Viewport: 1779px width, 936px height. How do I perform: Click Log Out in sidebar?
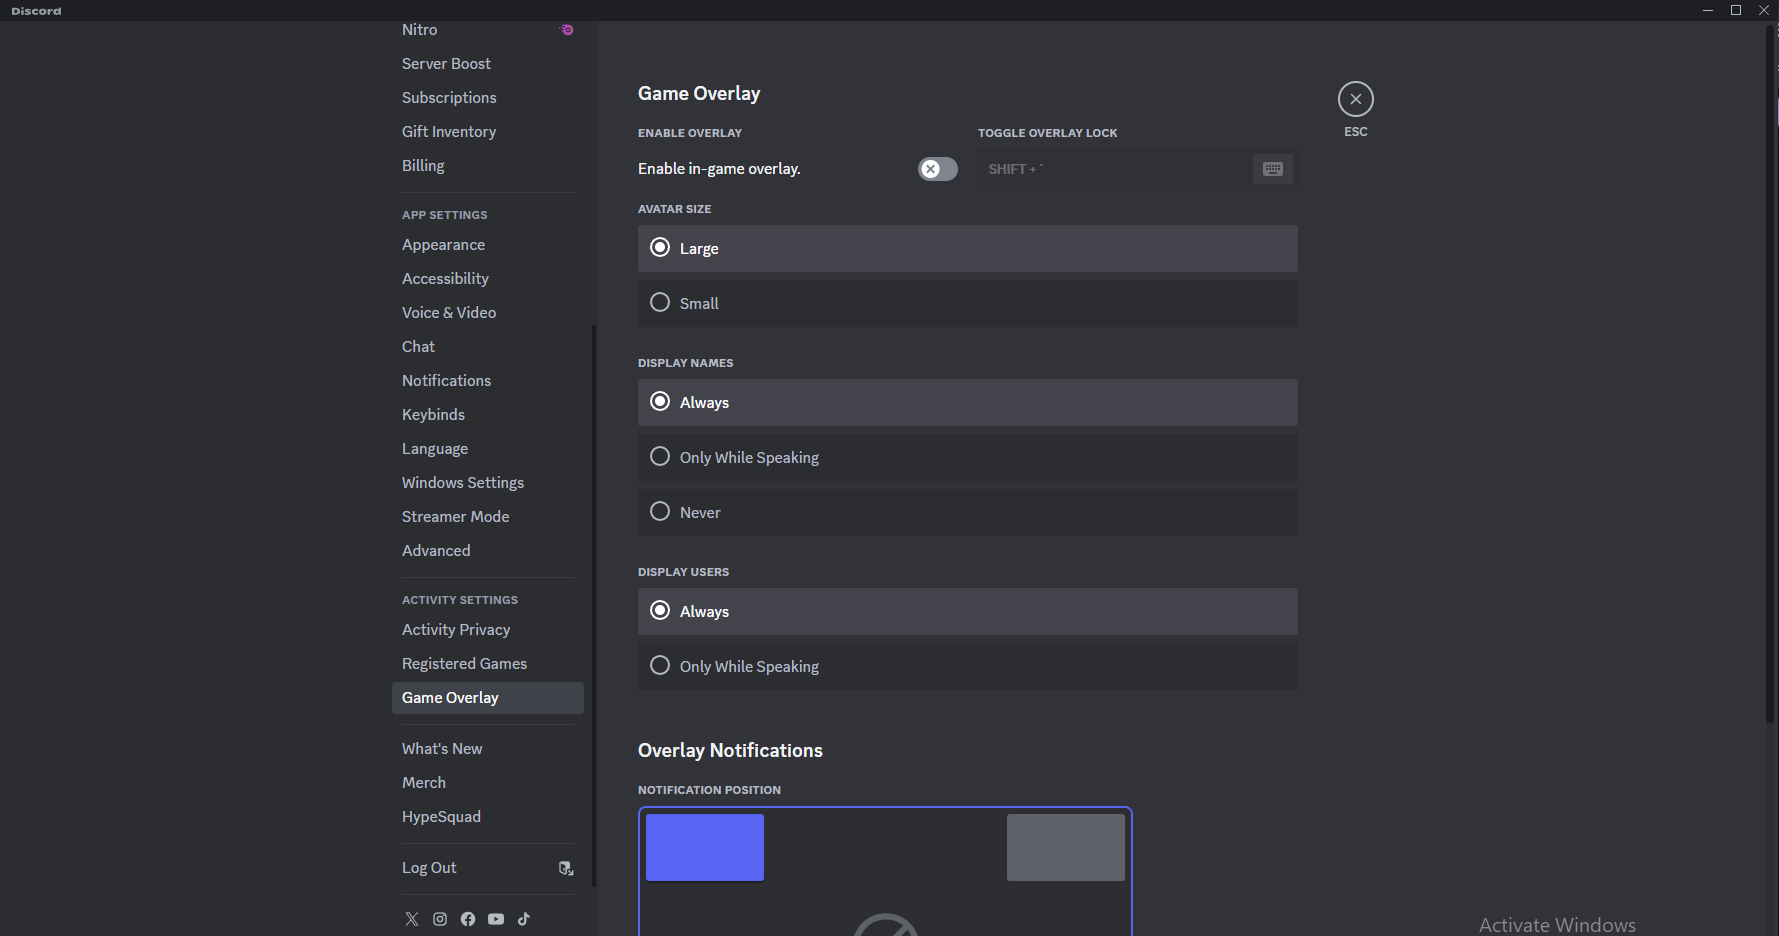pyautogui.click(x=429, y=868)
